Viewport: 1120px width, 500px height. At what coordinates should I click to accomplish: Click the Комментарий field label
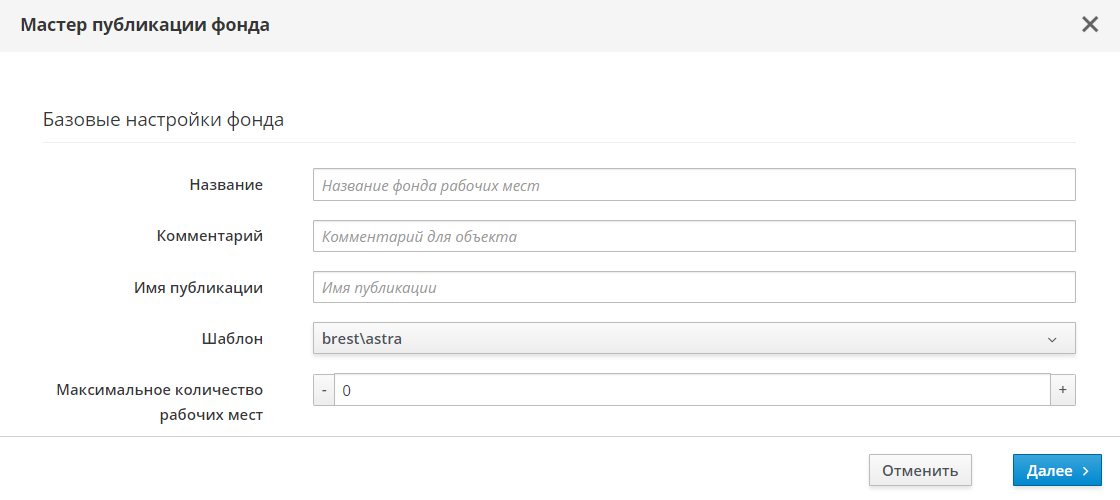(210, 236)
